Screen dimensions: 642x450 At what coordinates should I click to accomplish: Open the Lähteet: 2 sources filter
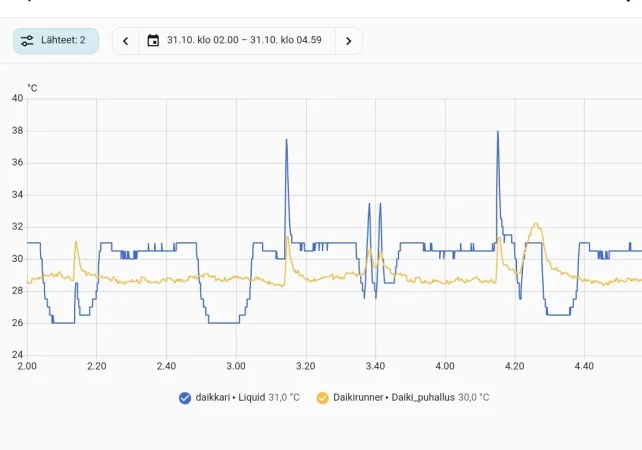pos(56,41)
